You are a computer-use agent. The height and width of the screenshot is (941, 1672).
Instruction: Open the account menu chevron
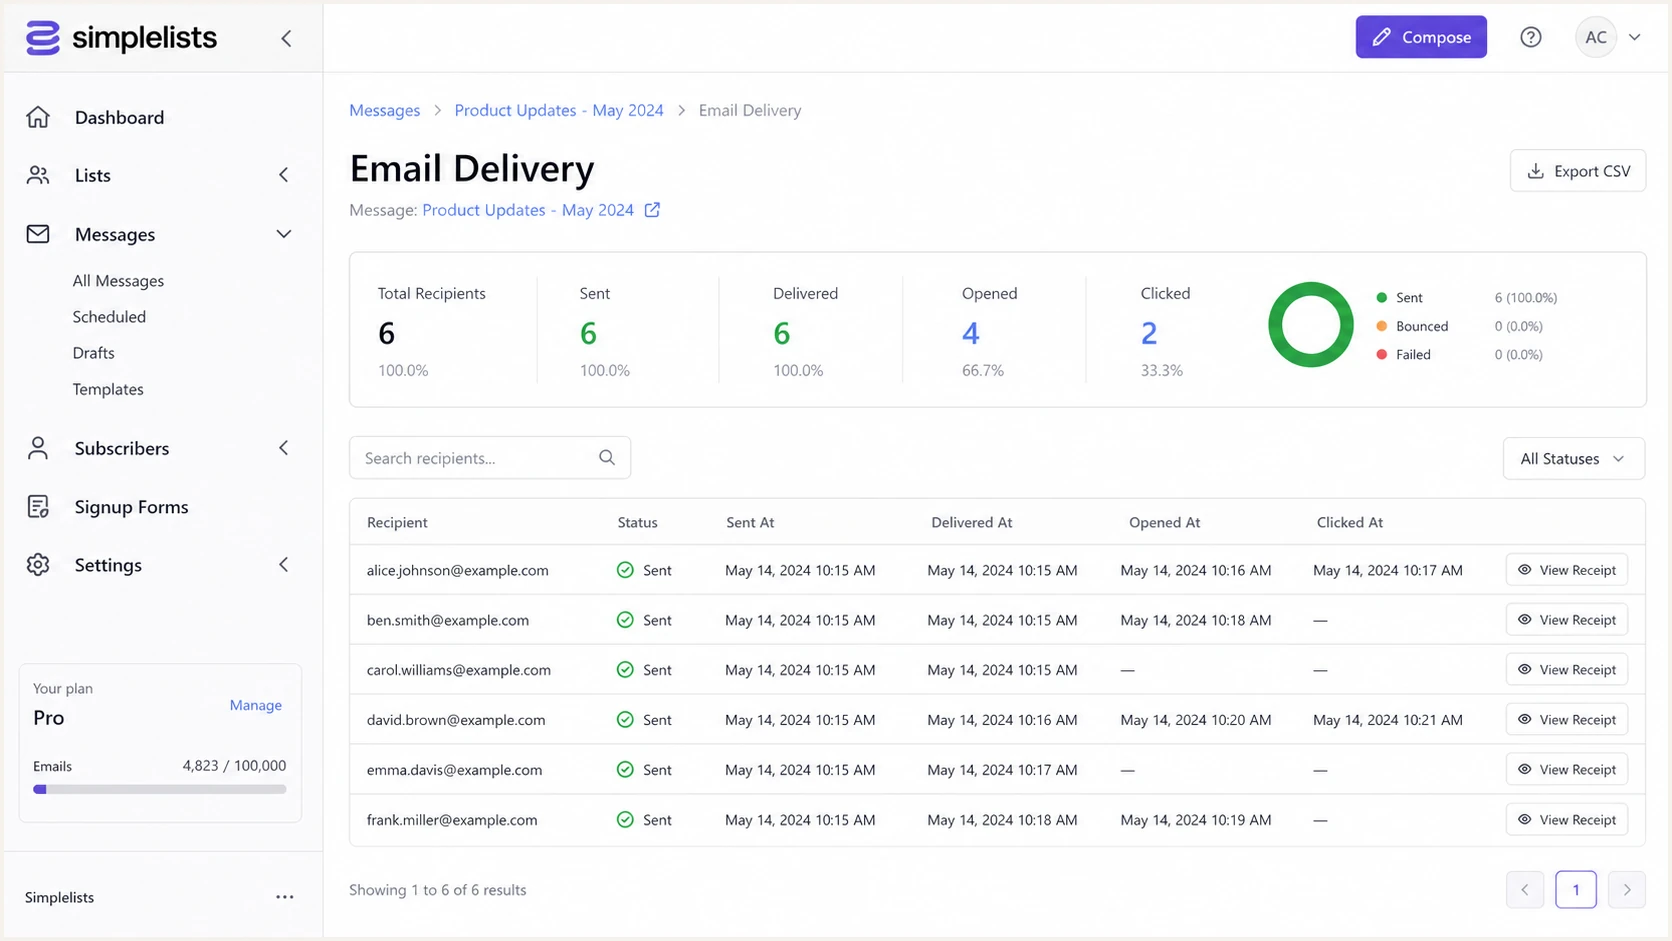tap(1635, 37)
